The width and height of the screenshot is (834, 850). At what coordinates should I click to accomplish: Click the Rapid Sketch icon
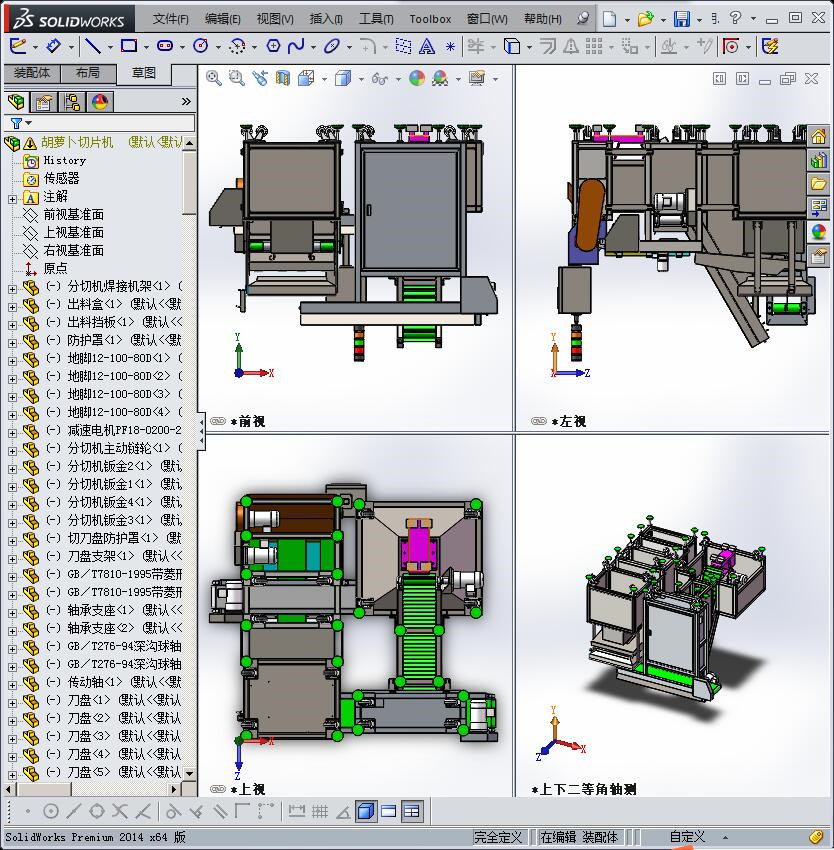click(x=770, y=47)
